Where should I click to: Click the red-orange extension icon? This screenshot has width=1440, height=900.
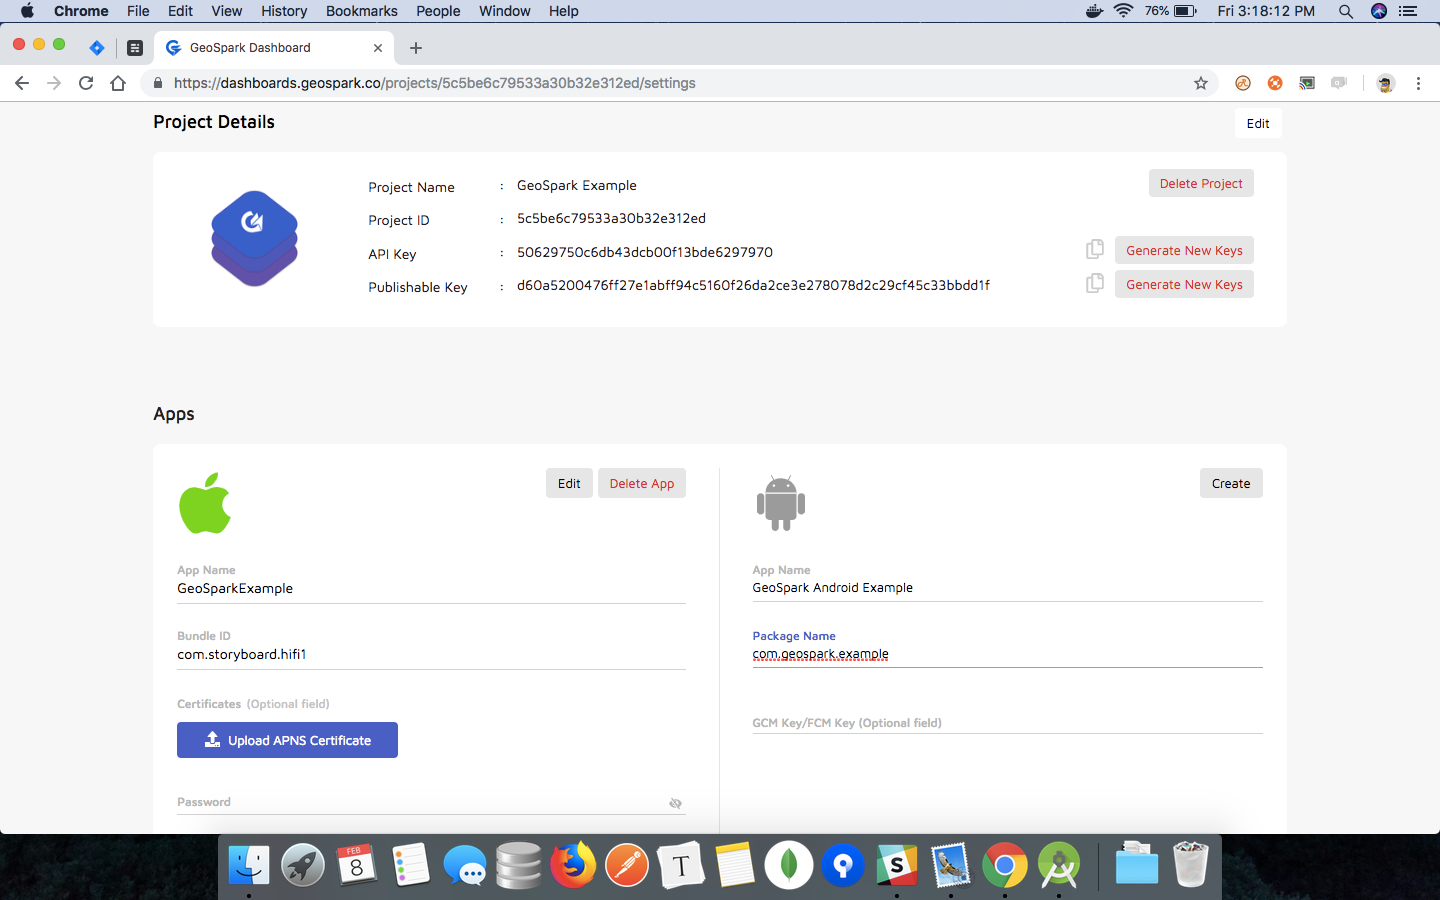1275,83
